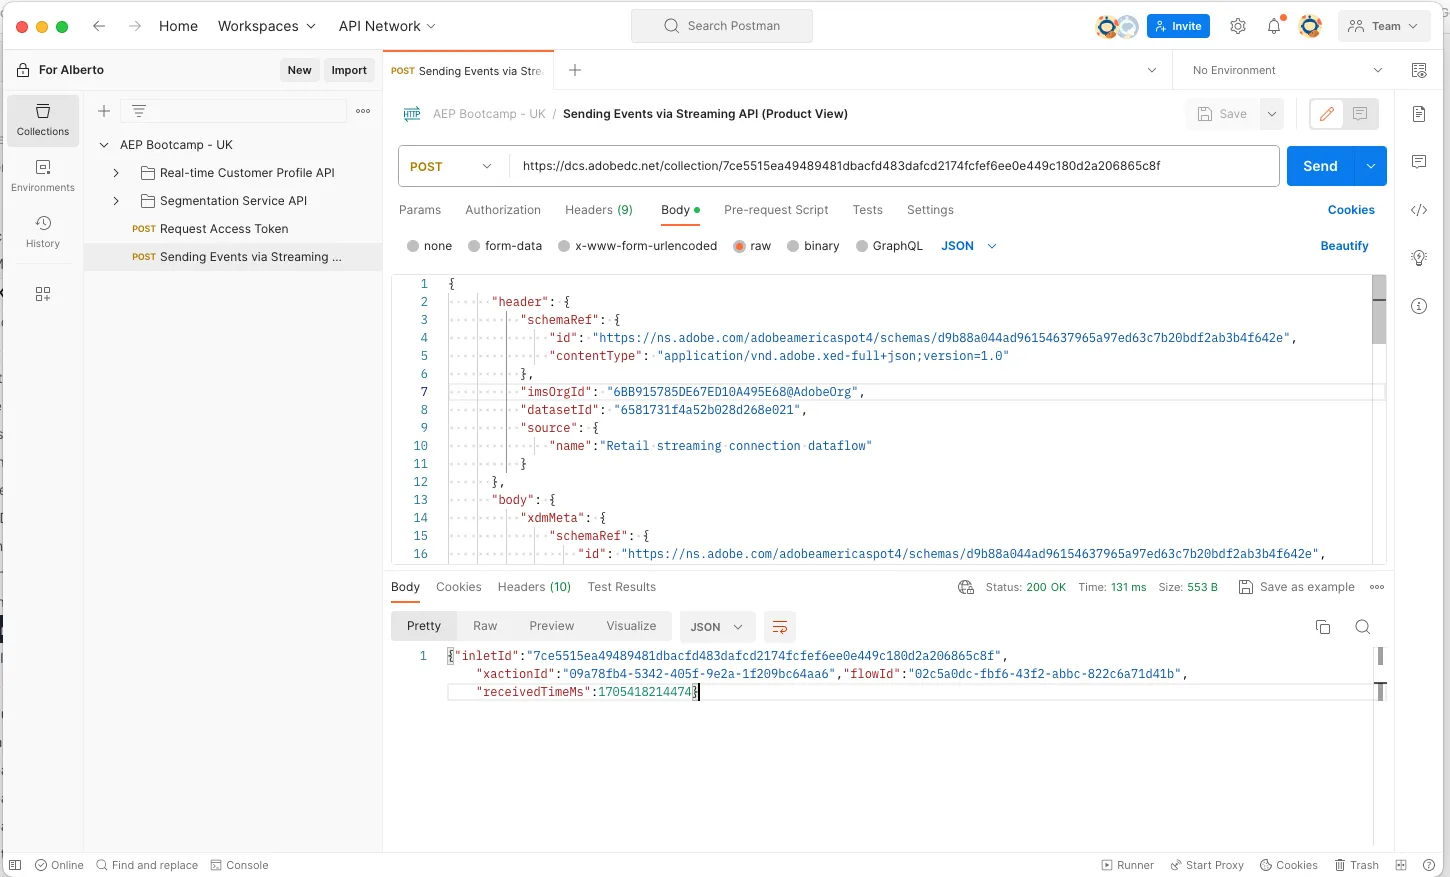This screenshot has height=877, width=1450.
Task: Open the response format JSON dropdown
Action: (717, 627)
